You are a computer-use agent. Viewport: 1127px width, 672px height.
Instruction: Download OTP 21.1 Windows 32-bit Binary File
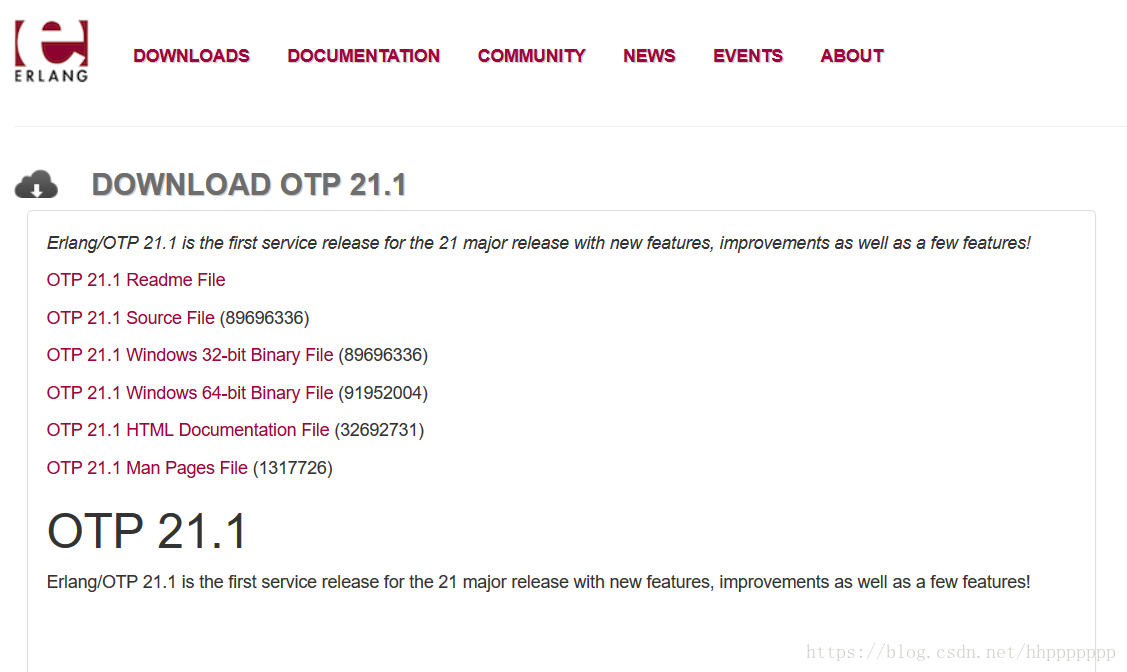pyautogui.click(x=190, y=355)
